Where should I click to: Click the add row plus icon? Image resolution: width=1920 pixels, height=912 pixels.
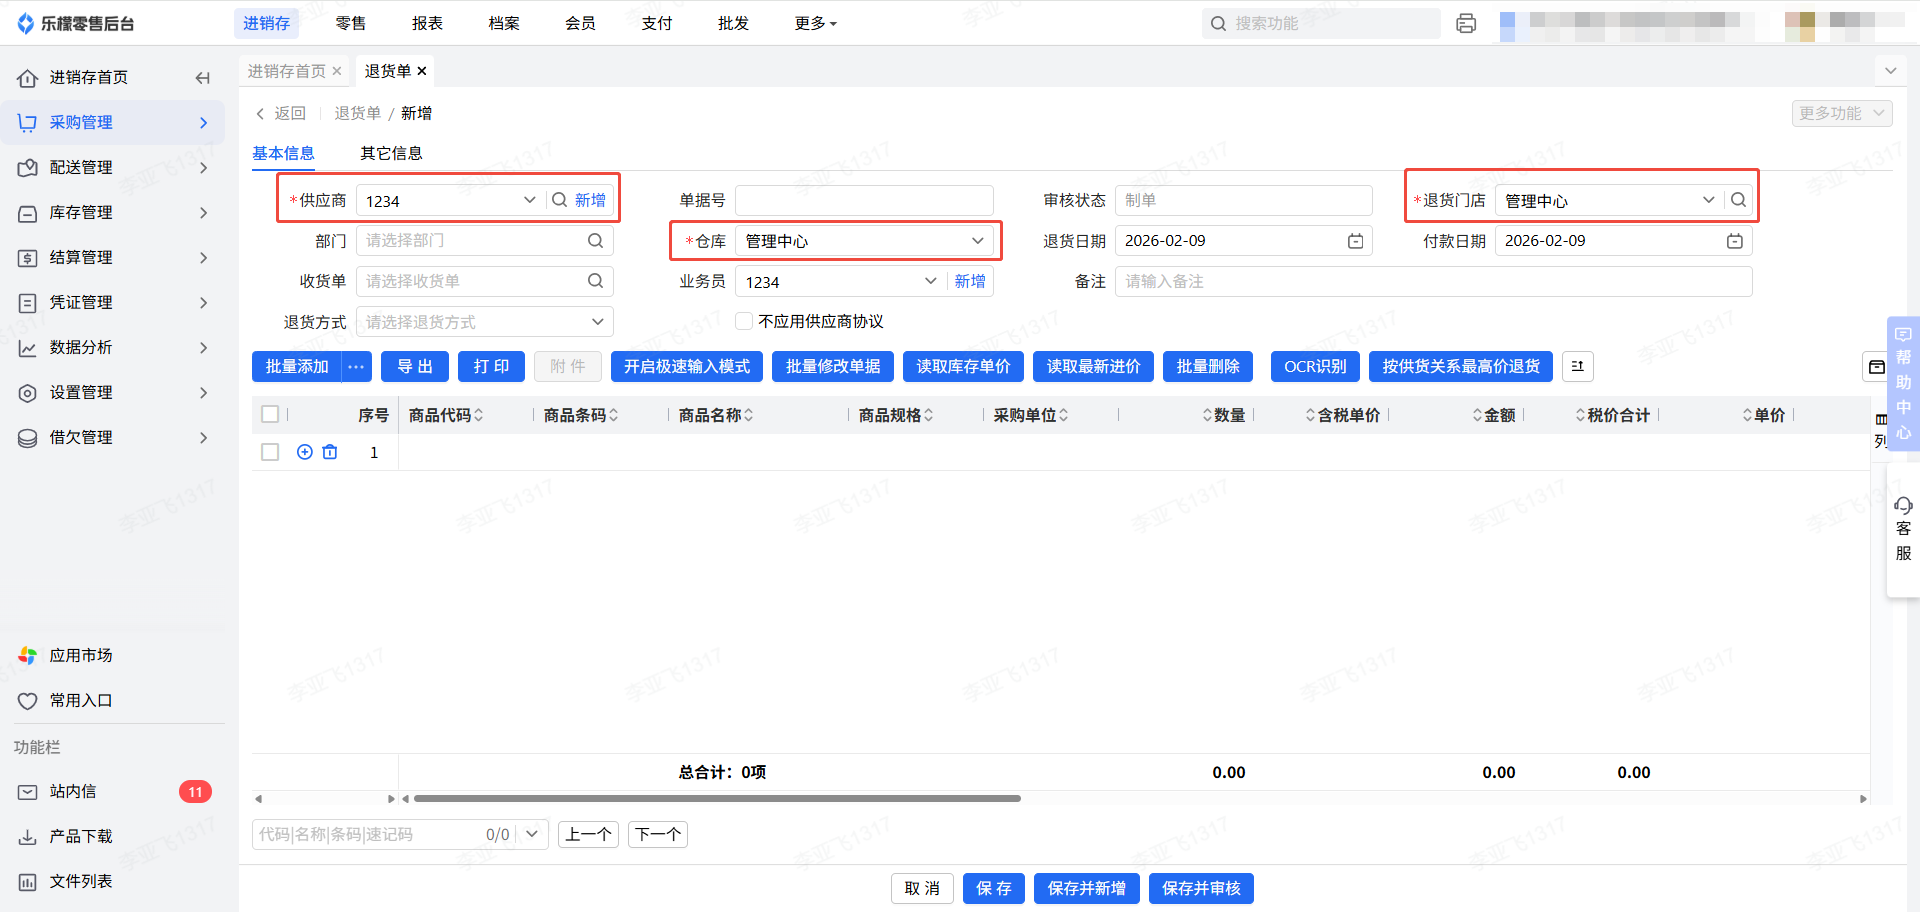tap(305, 452)
